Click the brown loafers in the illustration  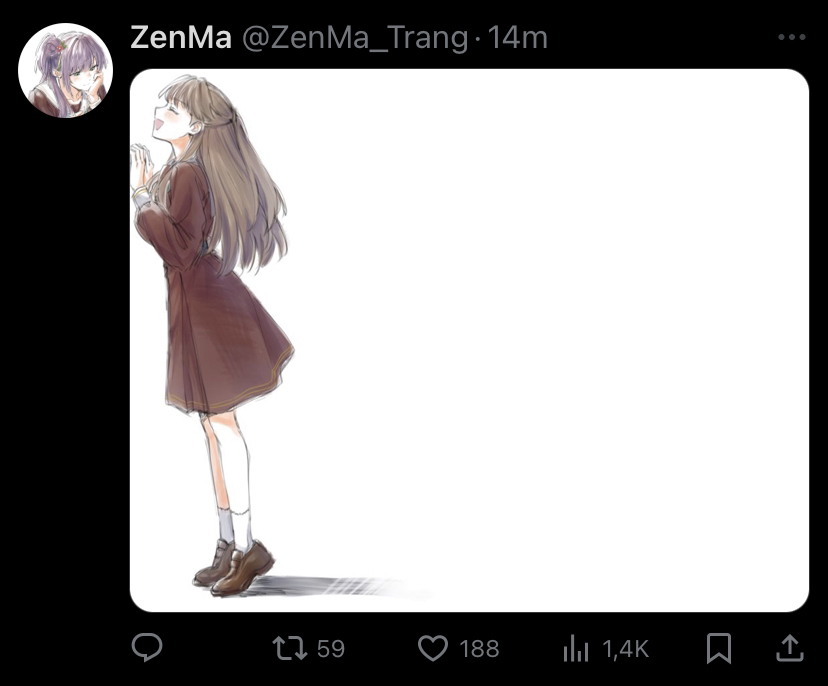(233, 568)
